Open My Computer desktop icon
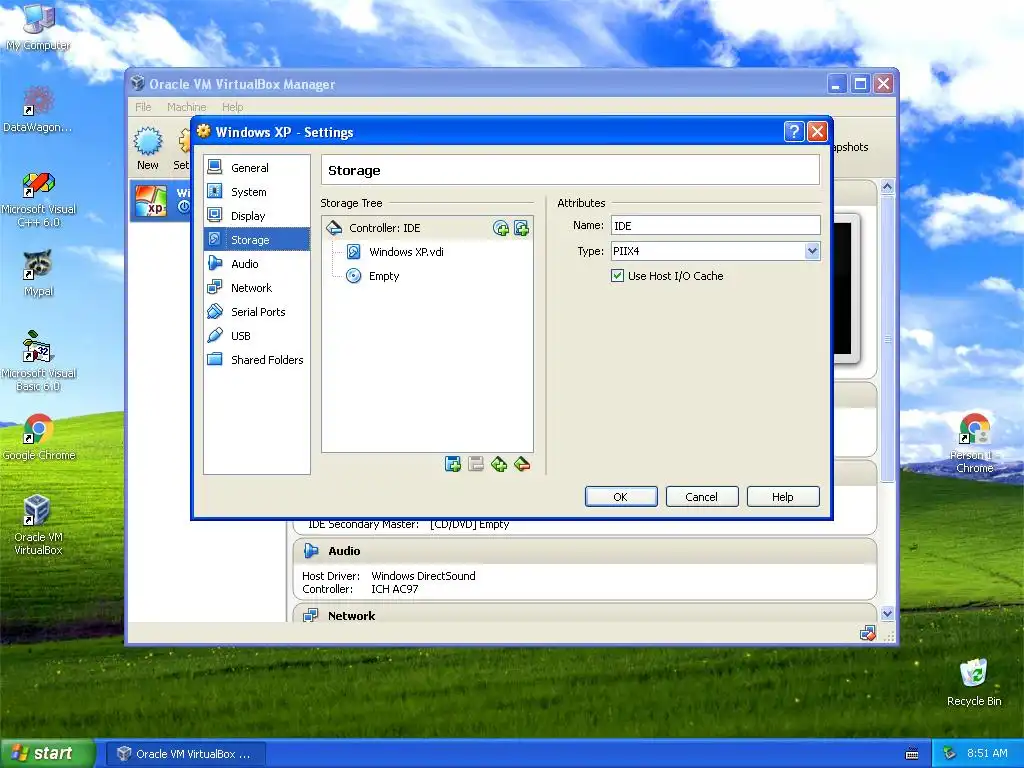The width and height of the screenshot is (1024, 768). [x=38, y=27]
